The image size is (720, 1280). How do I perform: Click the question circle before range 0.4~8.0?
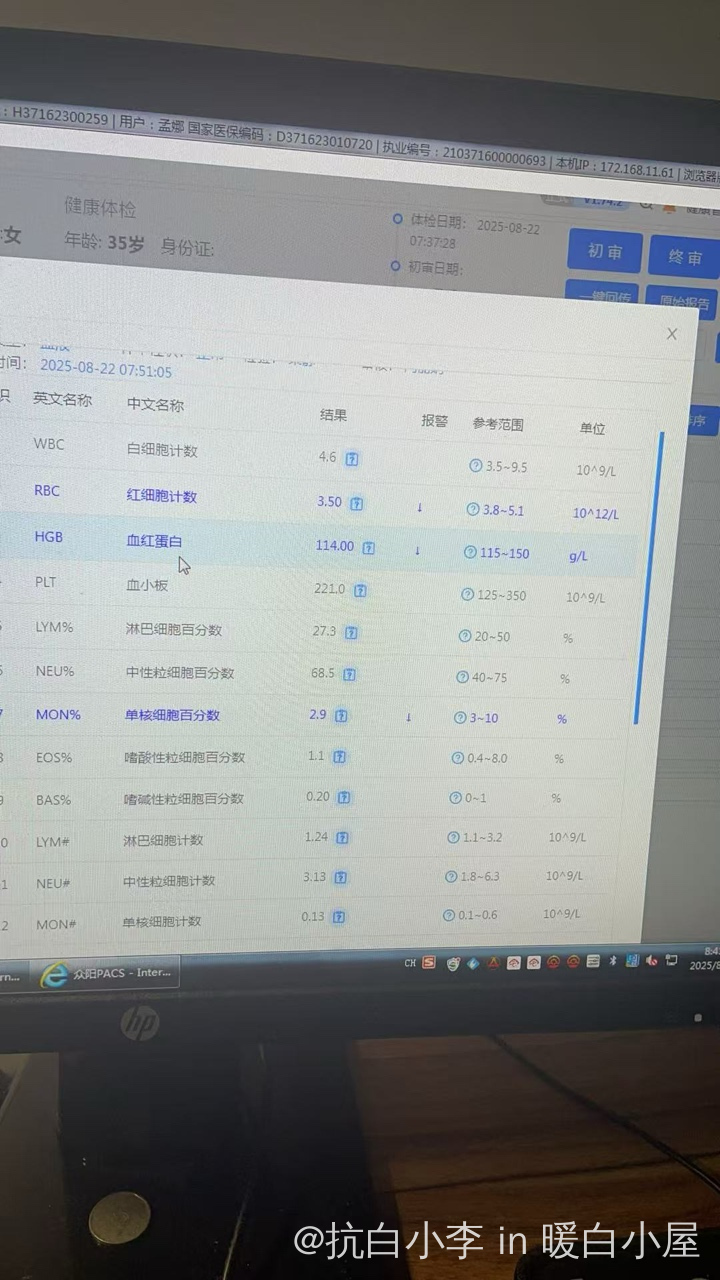click(x=457, y=758)
